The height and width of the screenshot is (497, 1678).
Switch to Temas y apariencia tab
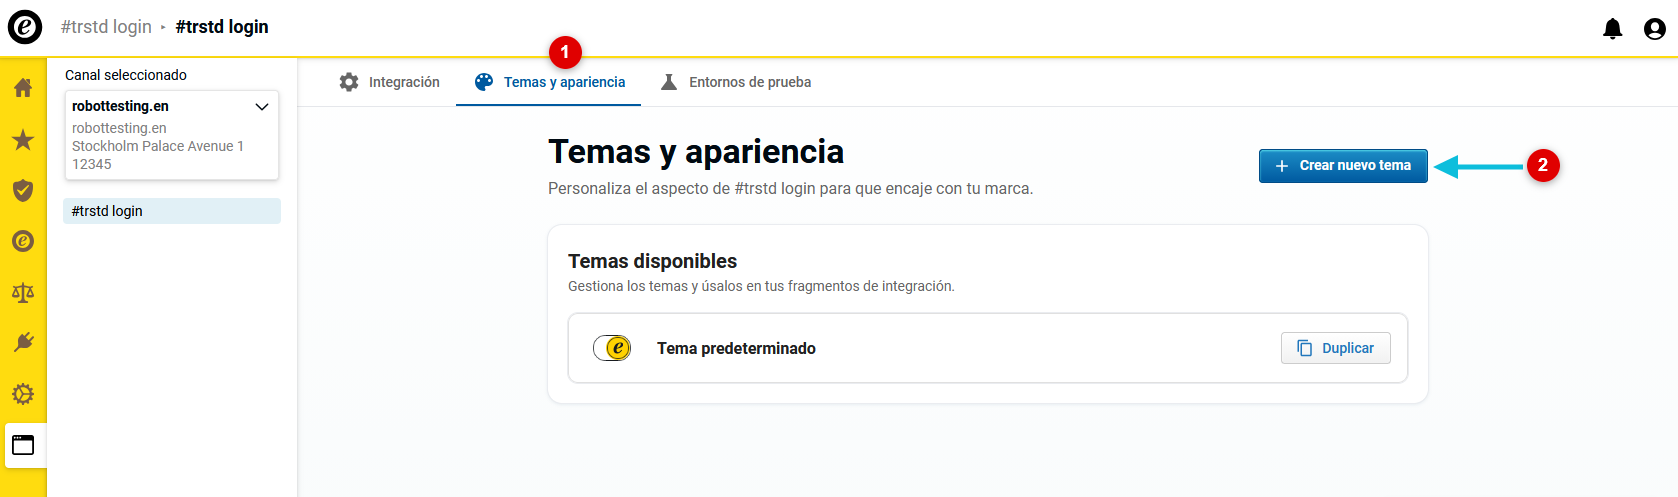click(x=550, y=82)
